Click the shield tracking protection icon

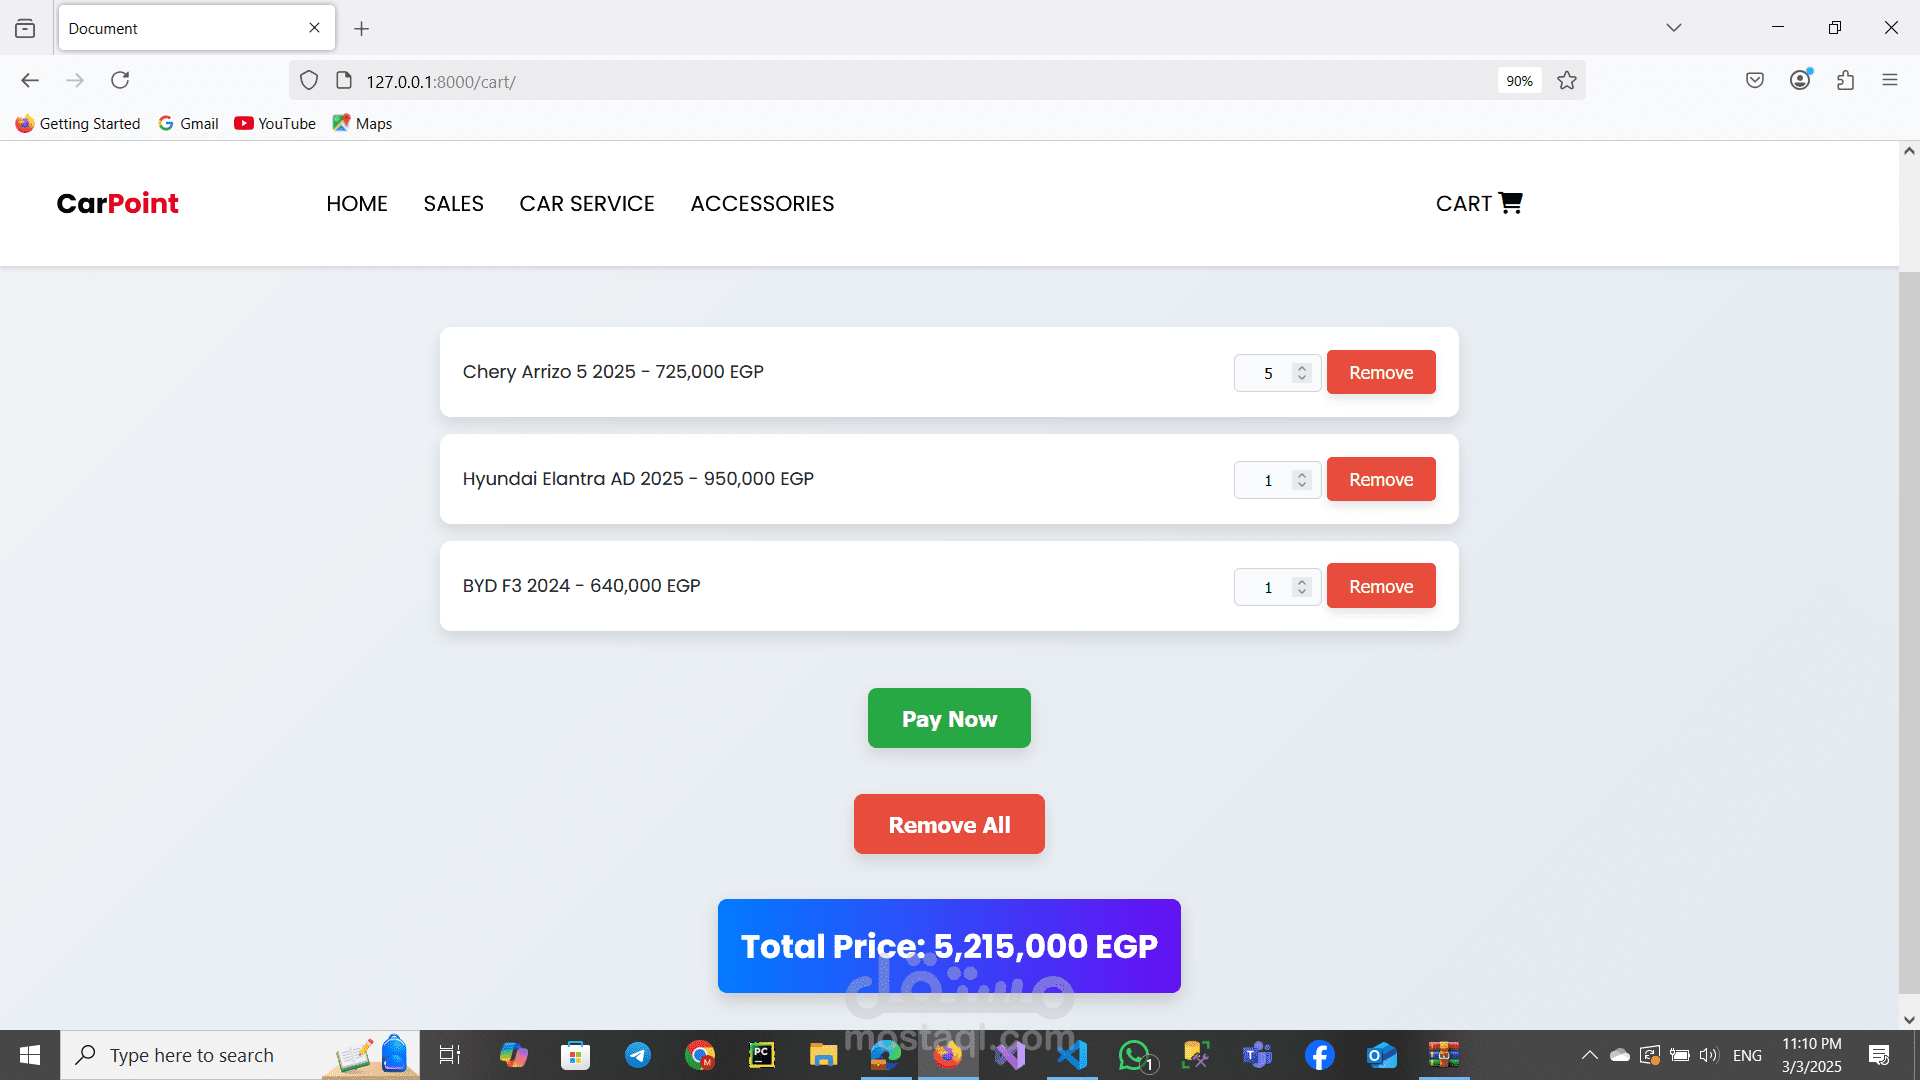[309, 81]
